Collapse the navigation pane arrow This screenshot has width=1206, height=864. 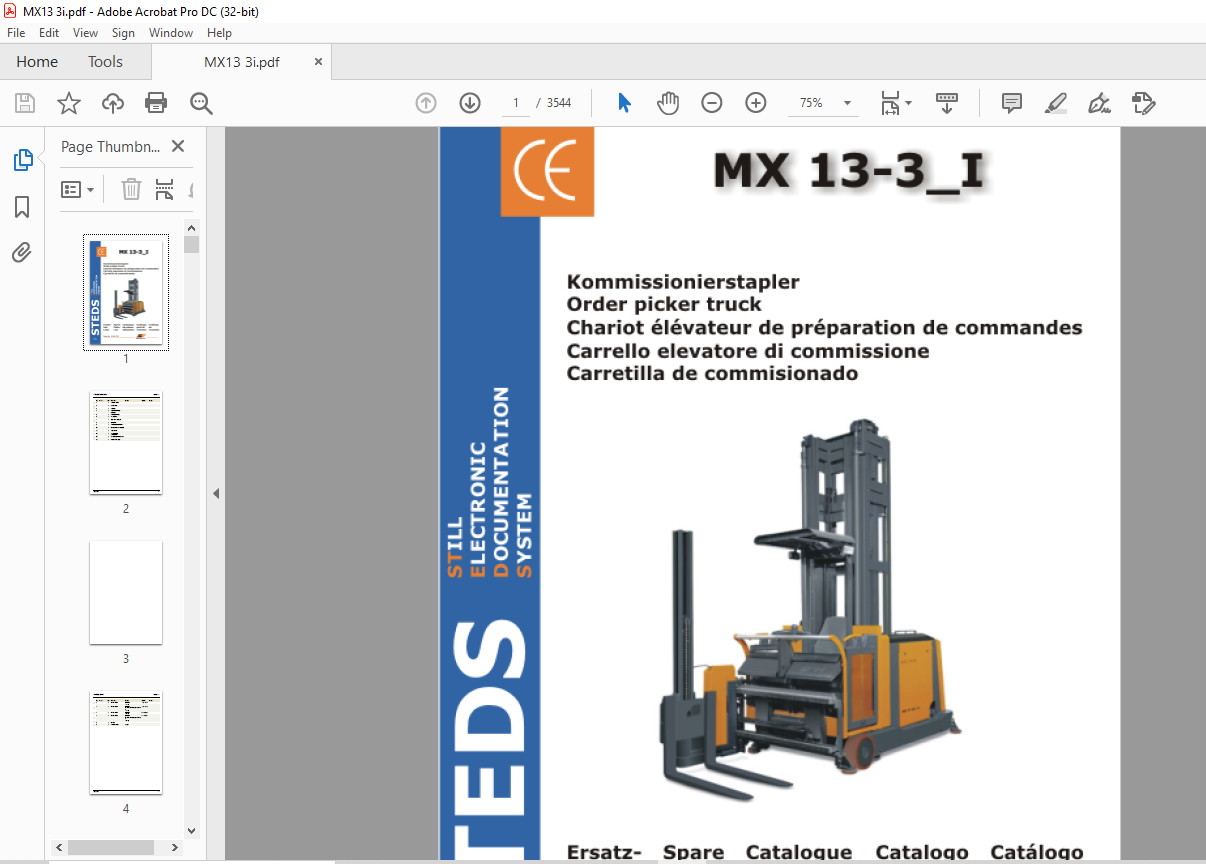pyautogui.click(x=215, y=494)
